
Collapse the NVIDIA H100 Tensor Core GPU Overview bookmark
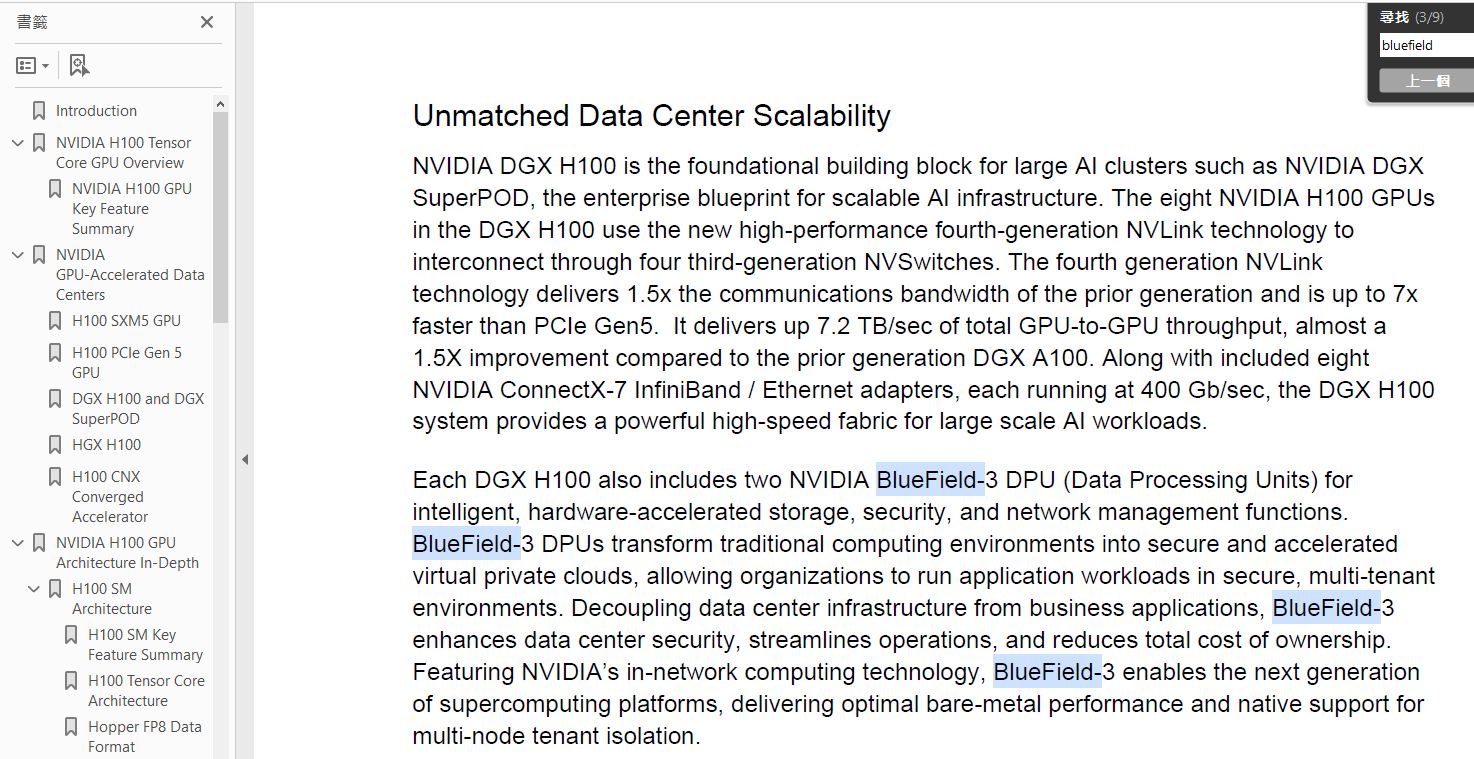coord(17,143)
